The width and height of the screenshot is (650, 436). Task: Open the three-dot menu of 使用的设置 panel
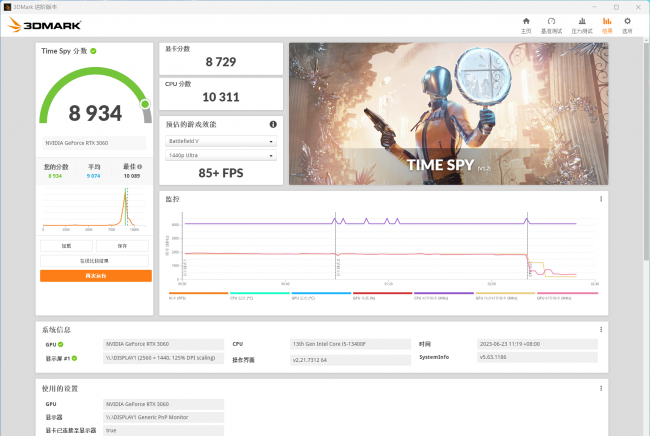coord(601,388)
